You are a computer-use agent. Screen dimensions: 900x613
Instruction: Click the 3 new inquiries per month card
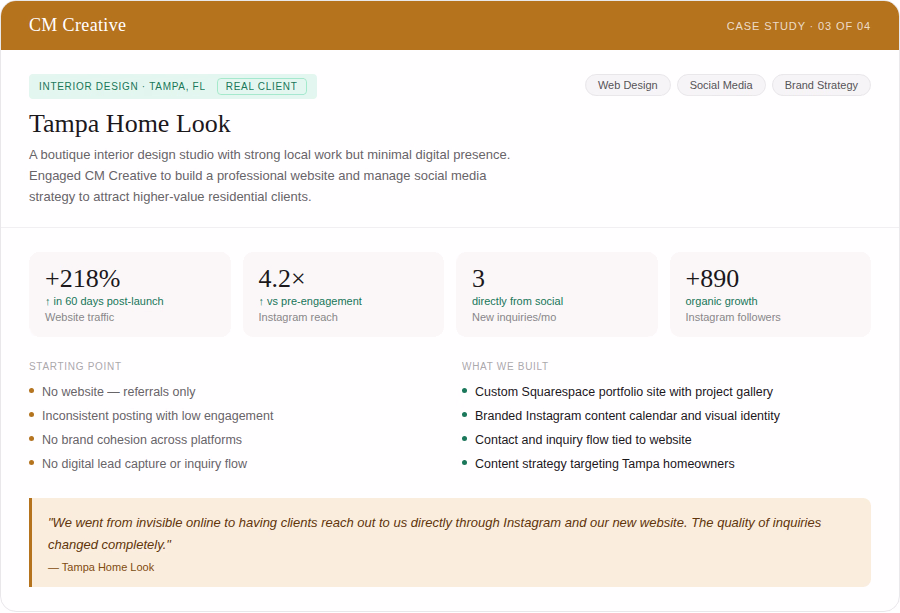[557, 294]
